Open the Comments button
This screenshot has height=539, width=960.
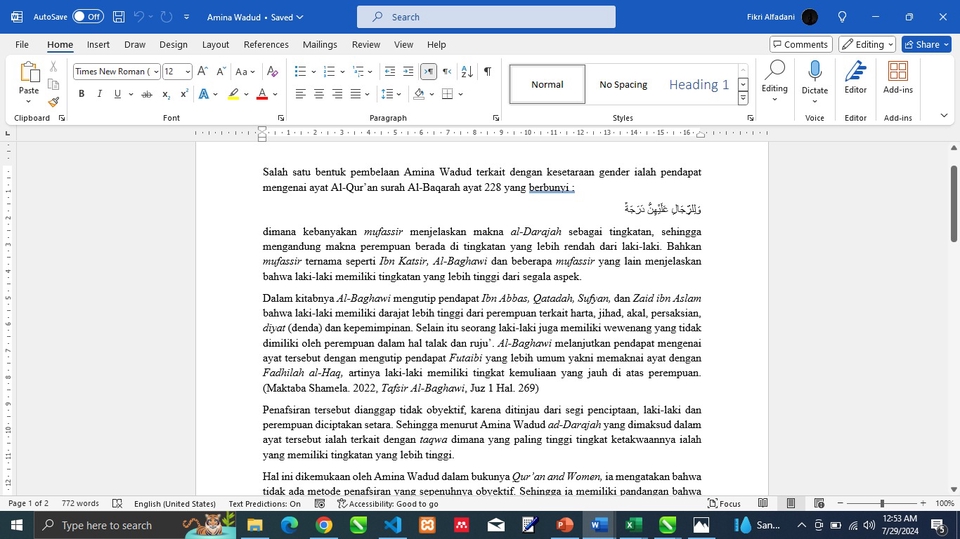(800, 45)
